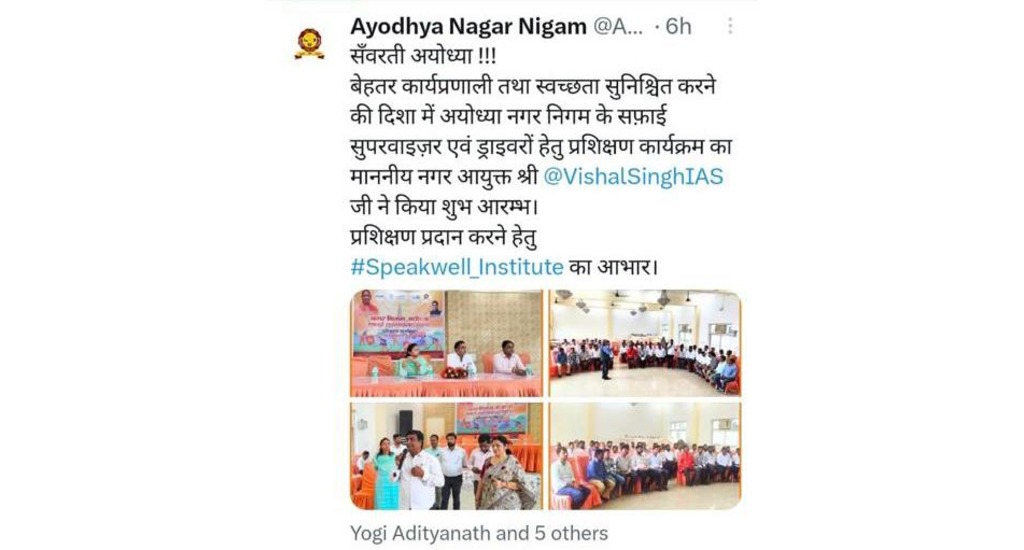Screen dimensions: 1024x550
Task: Click the tweet line 'जी ने किया शुभ आरम्भ'
Action: [x=444, y=206]
